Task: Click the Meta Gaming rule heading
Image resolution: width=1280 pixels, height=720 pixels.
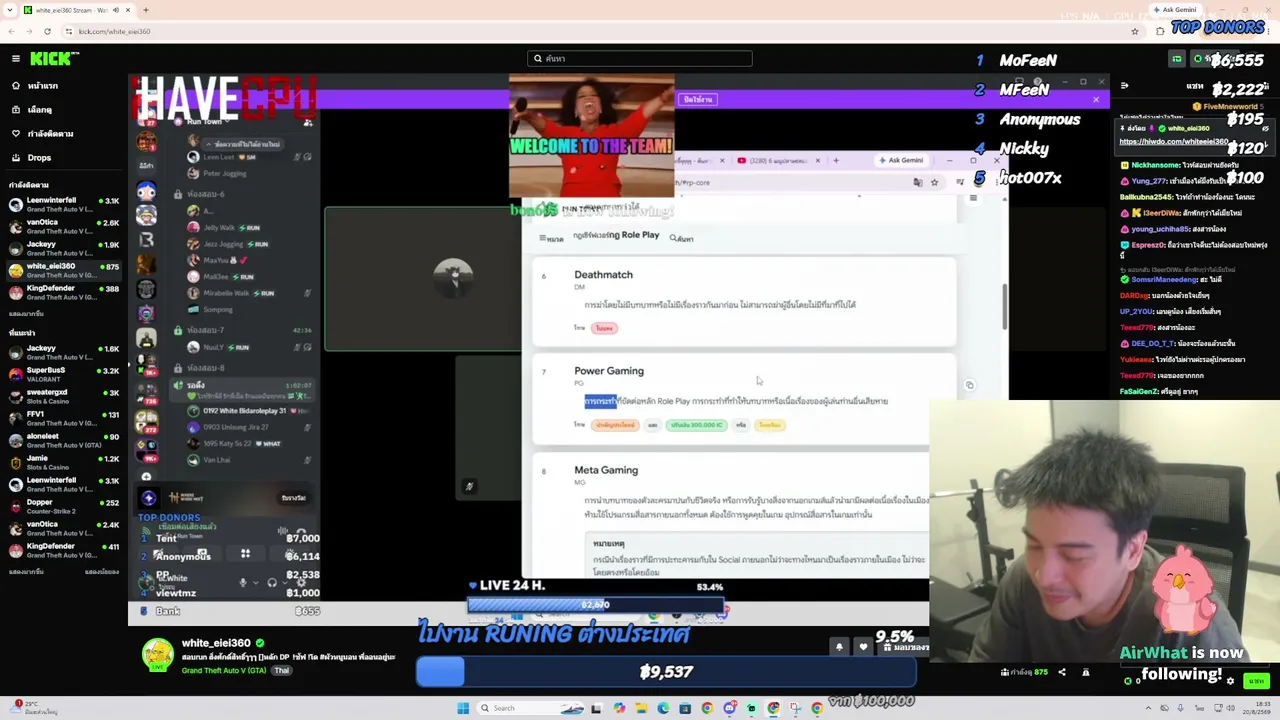Action: [x=606, y=470]
